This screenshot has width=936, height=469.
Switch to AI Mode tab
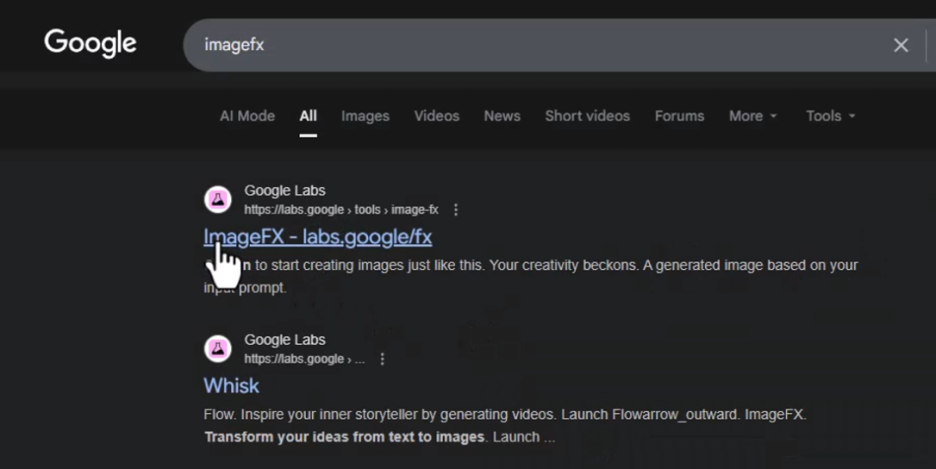(247, 116)
